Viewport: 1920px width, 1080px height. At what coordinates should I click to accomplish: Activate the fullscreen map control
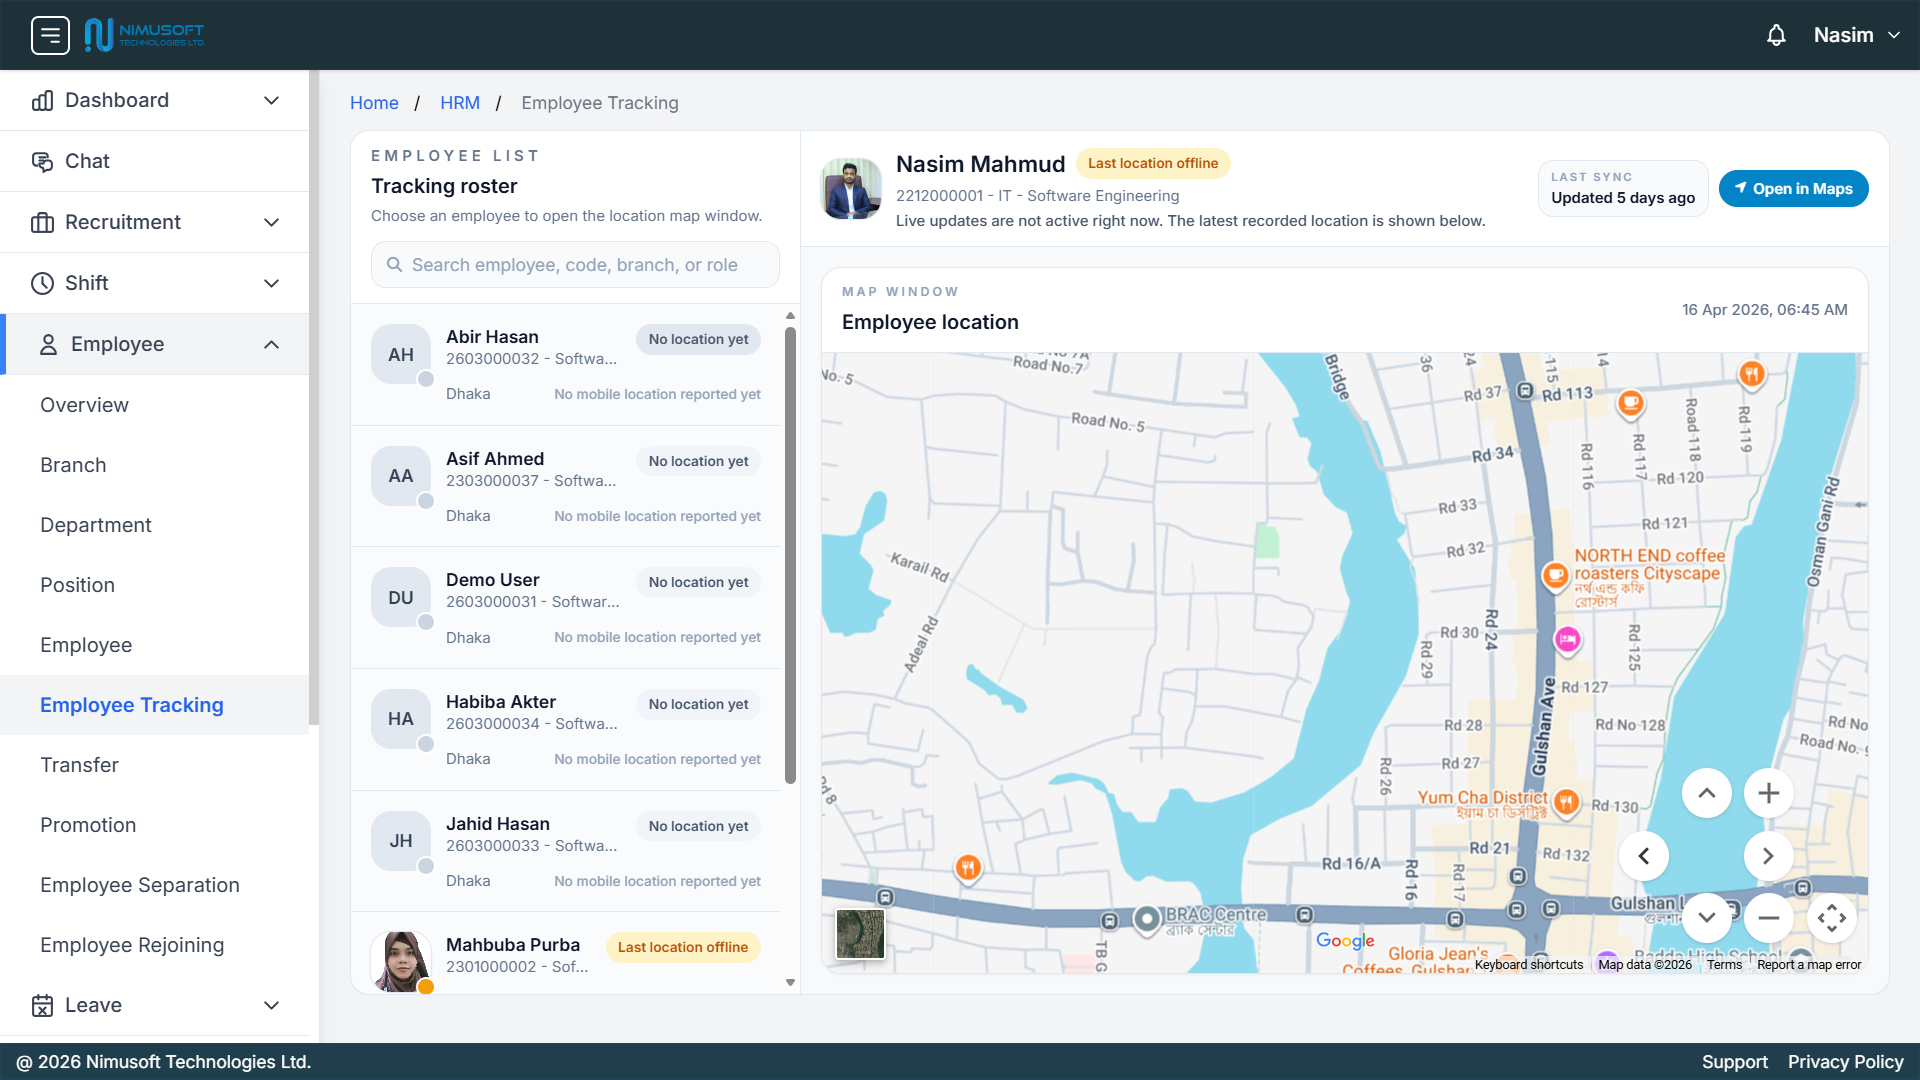[1833, 917]
